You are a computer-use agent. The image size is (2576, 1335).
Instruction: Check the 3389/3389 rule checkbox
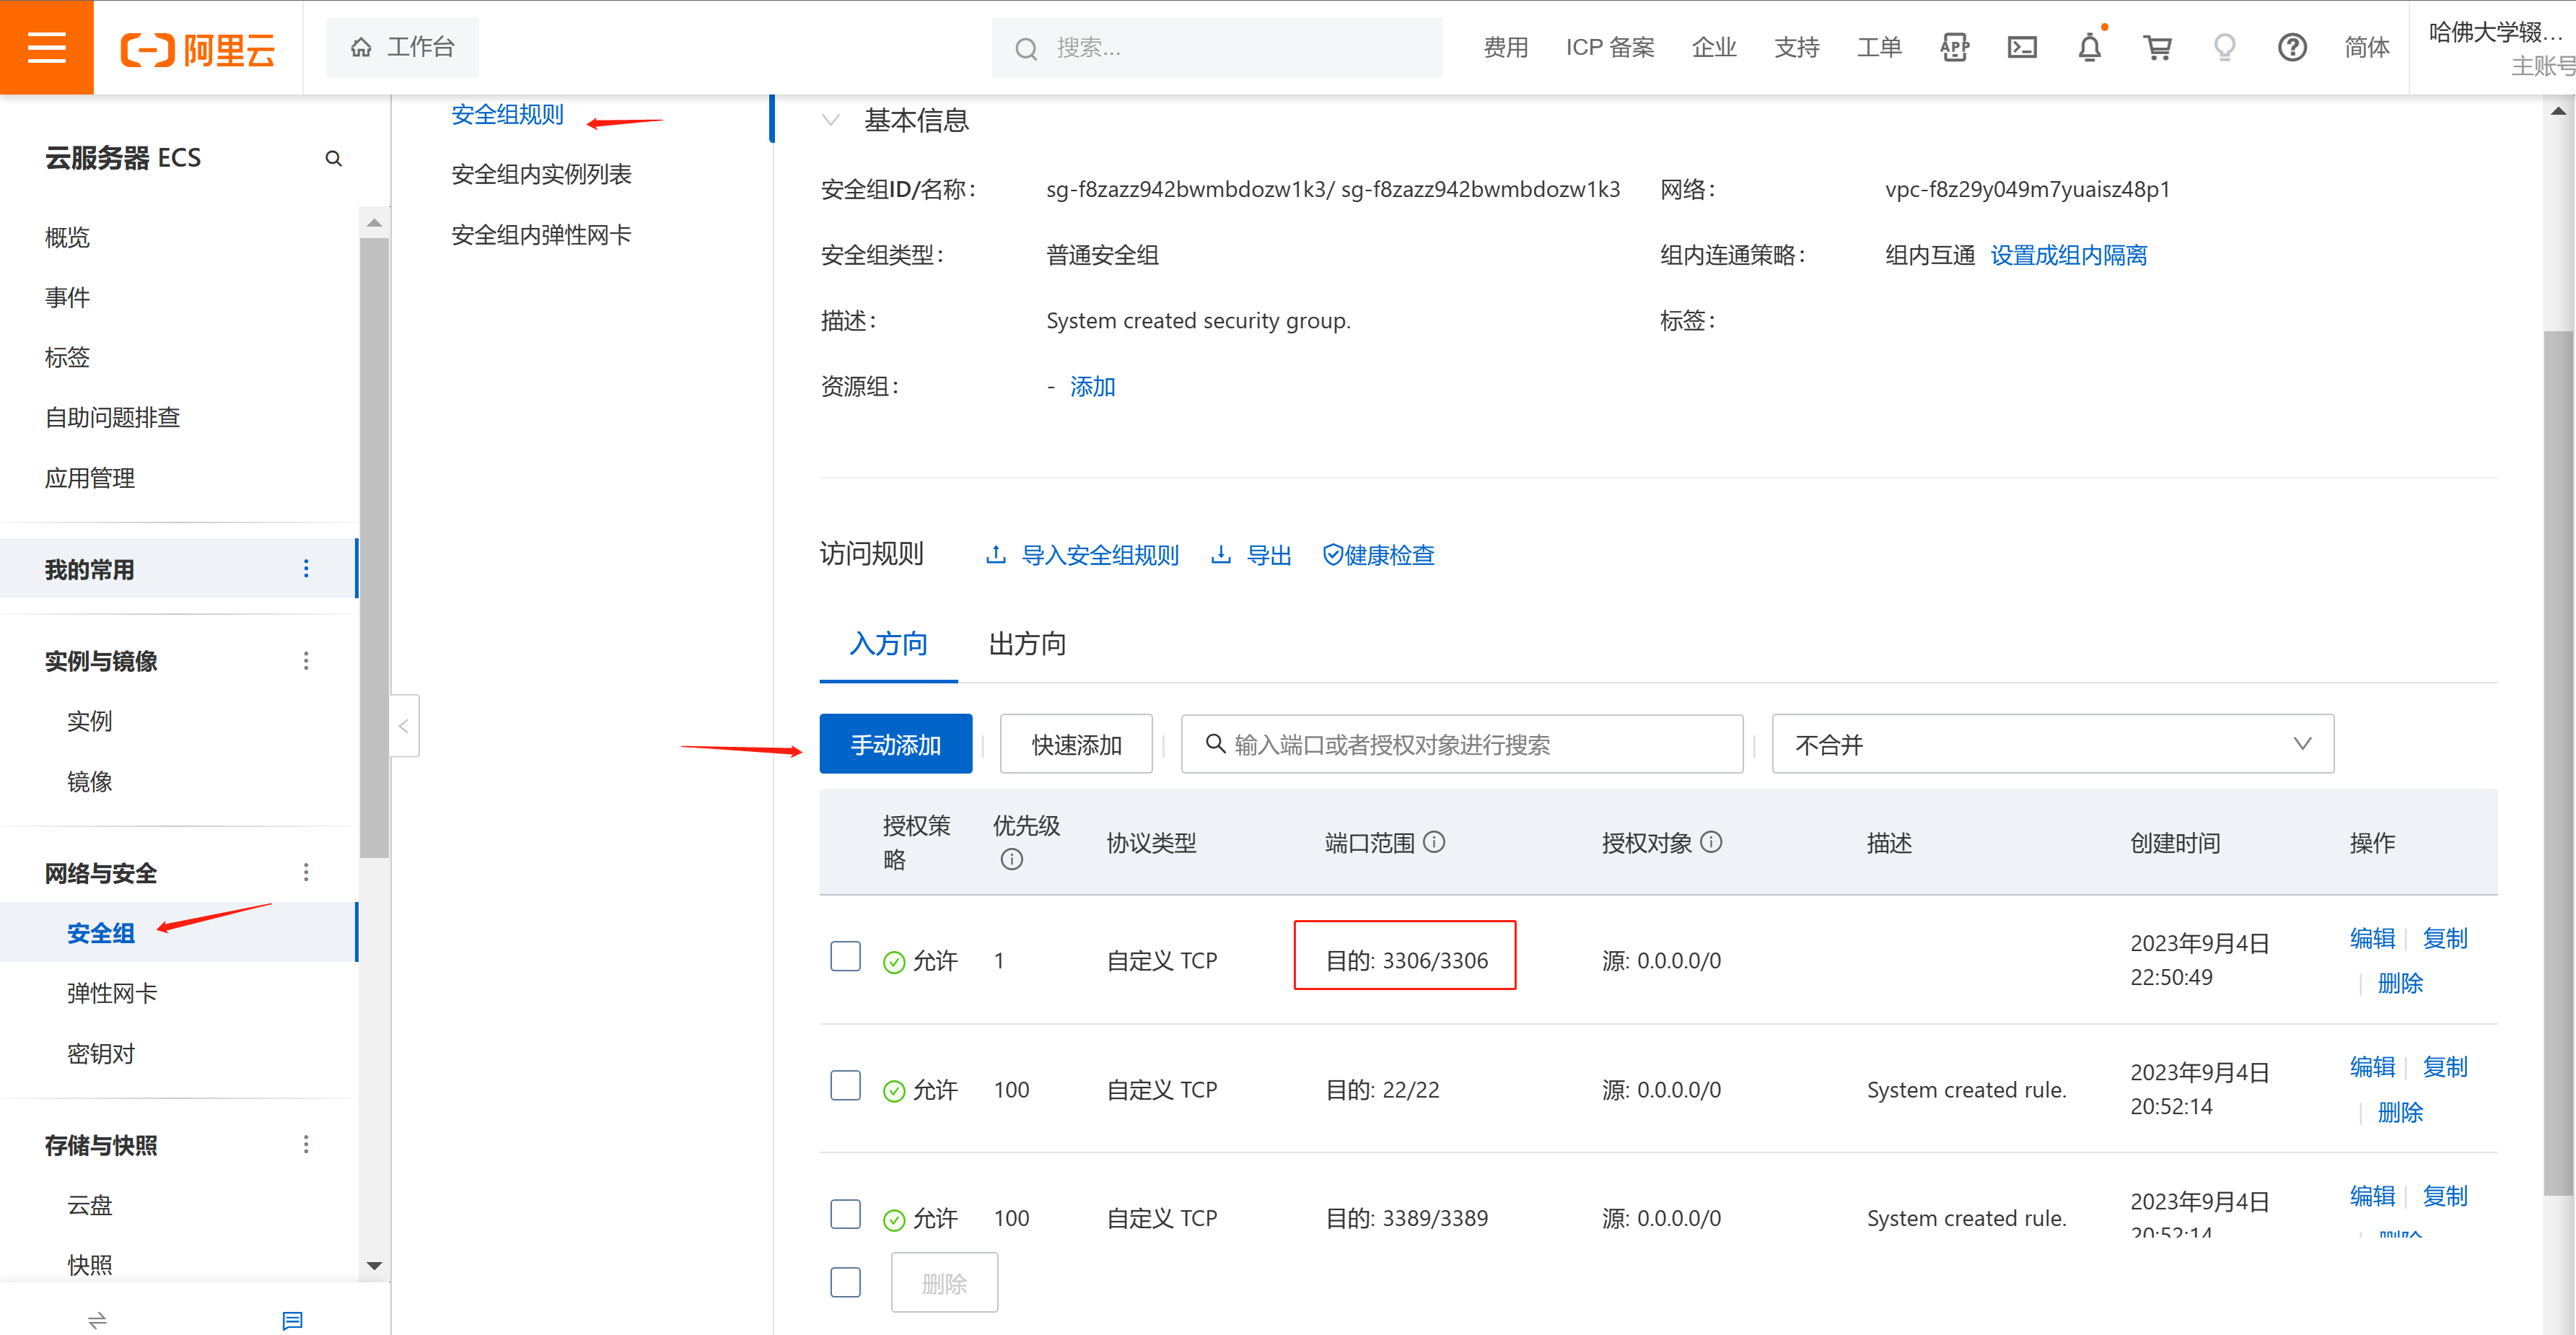click(x=845, y=1213)
